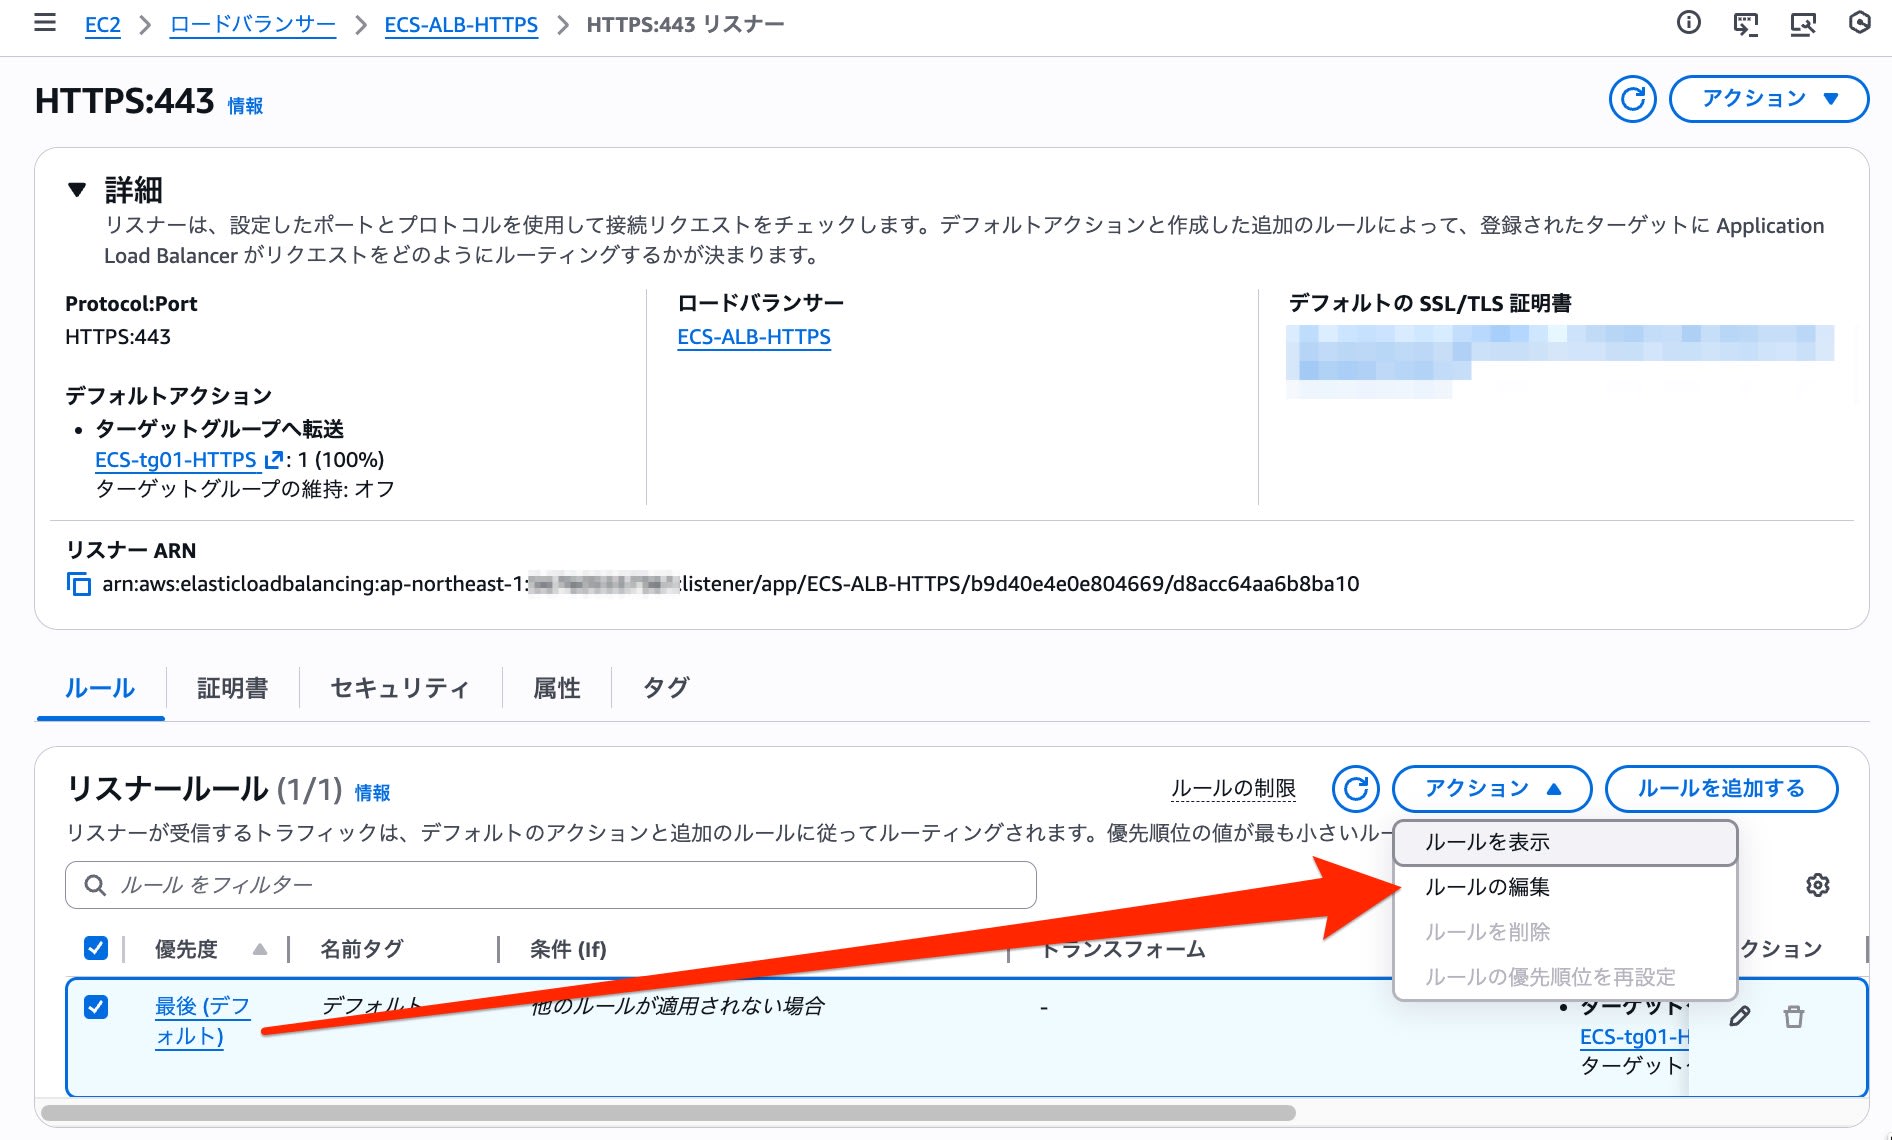
Task: Click the ルール をフィルター search field
Action: 550,885
